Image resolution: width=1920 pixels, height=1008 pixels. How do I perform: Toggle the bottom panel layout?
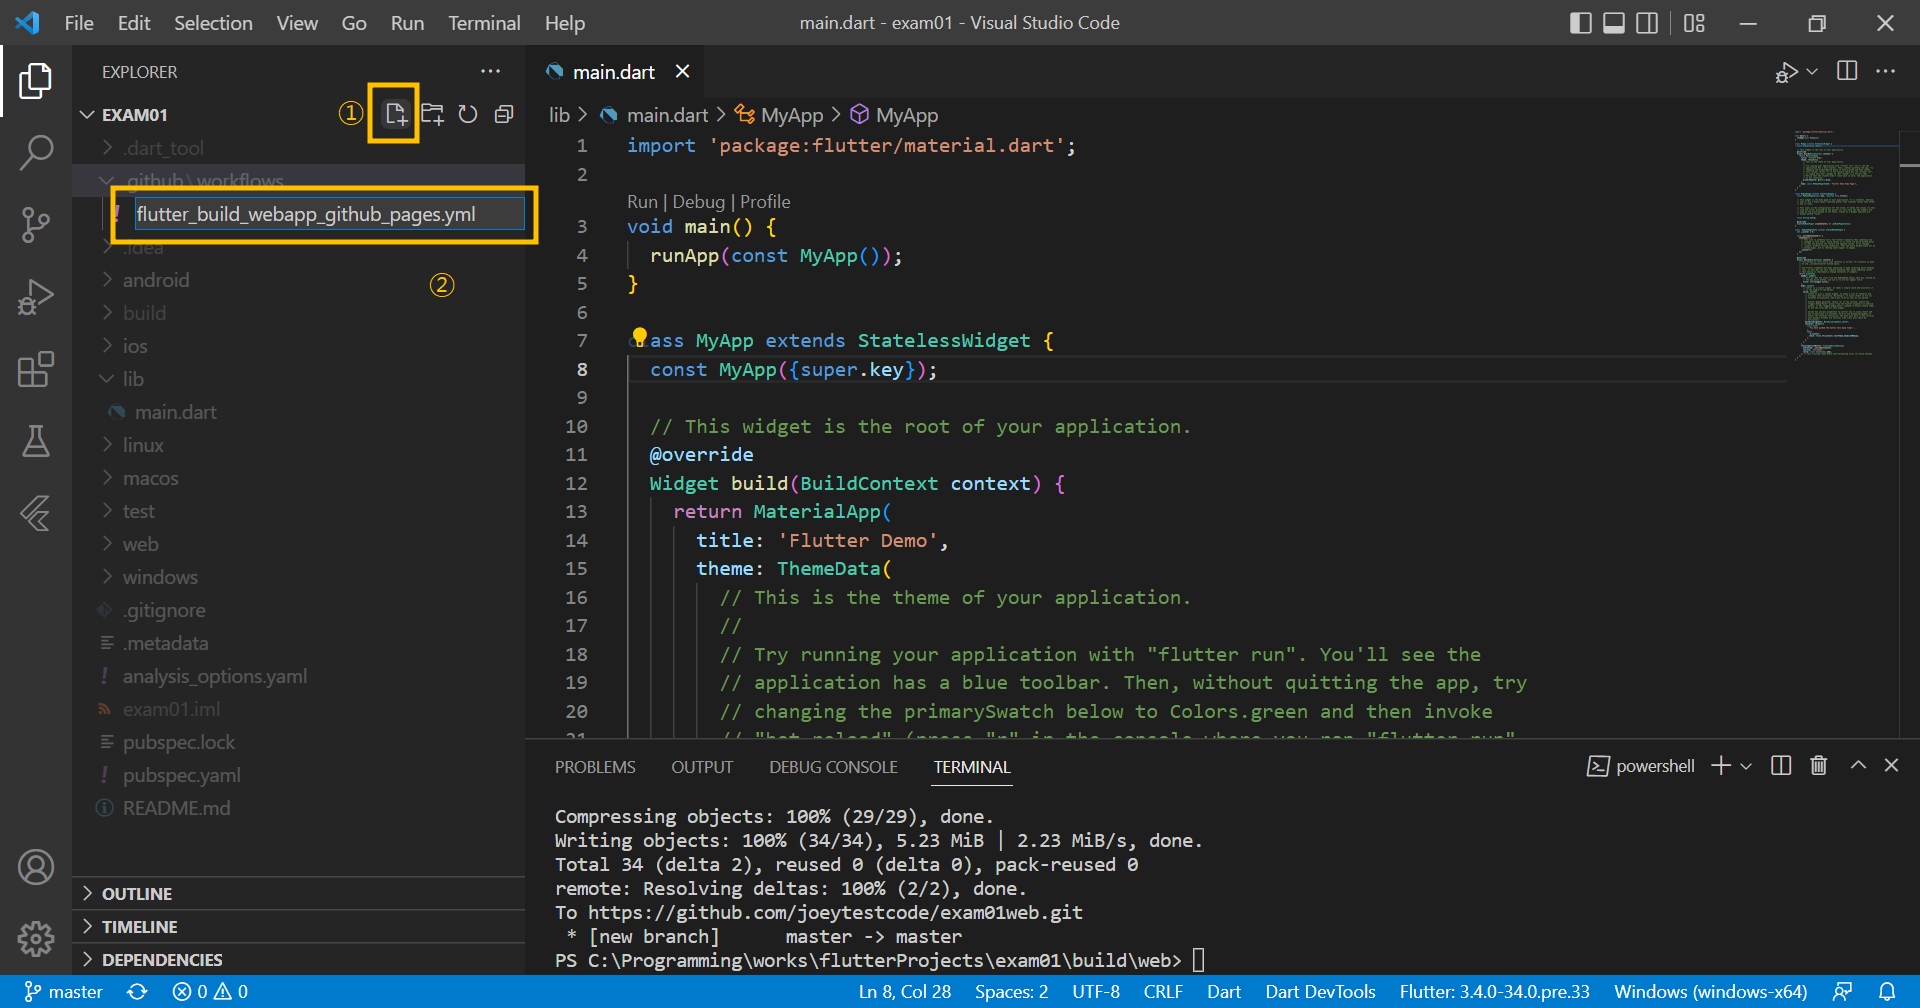(1614, 23)
